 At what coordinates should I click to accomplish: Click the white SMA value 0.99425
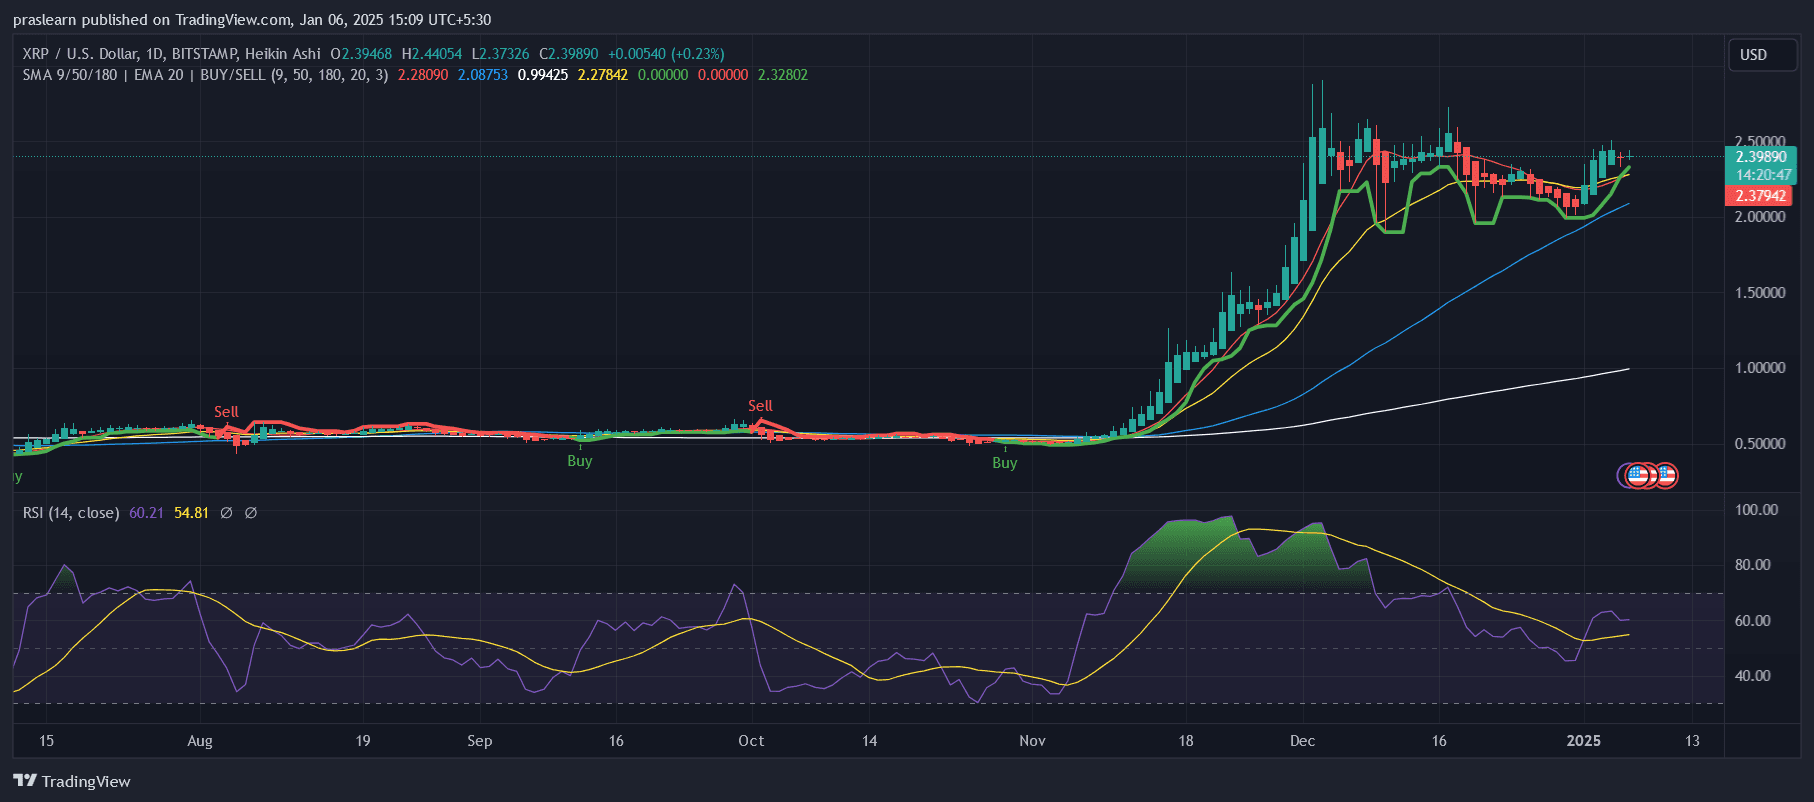tap(543, 75)
